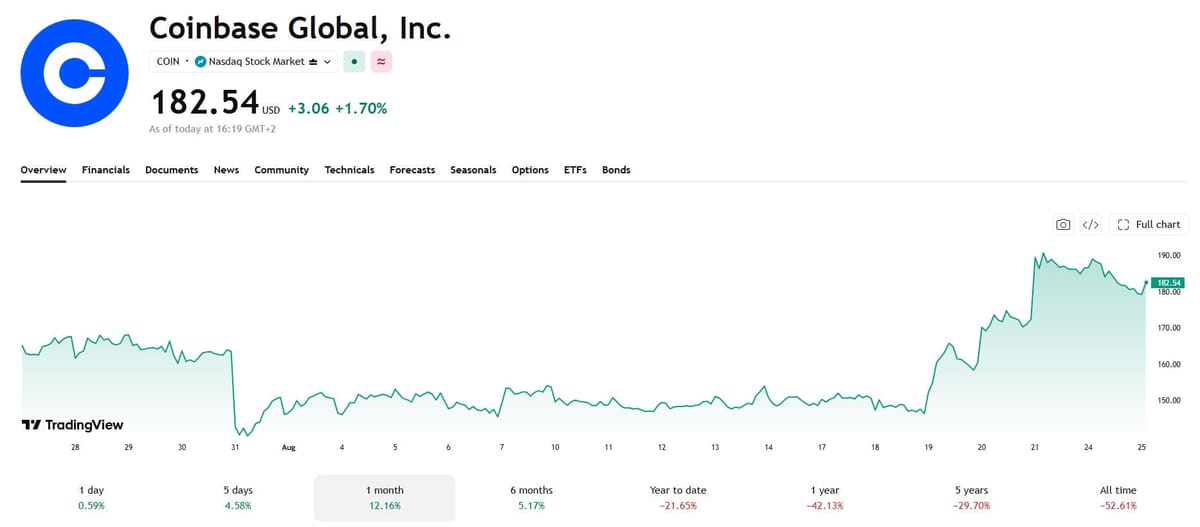Take a chart snapshot with camera icon
Screen dimensions: 1200x527
1064,224
